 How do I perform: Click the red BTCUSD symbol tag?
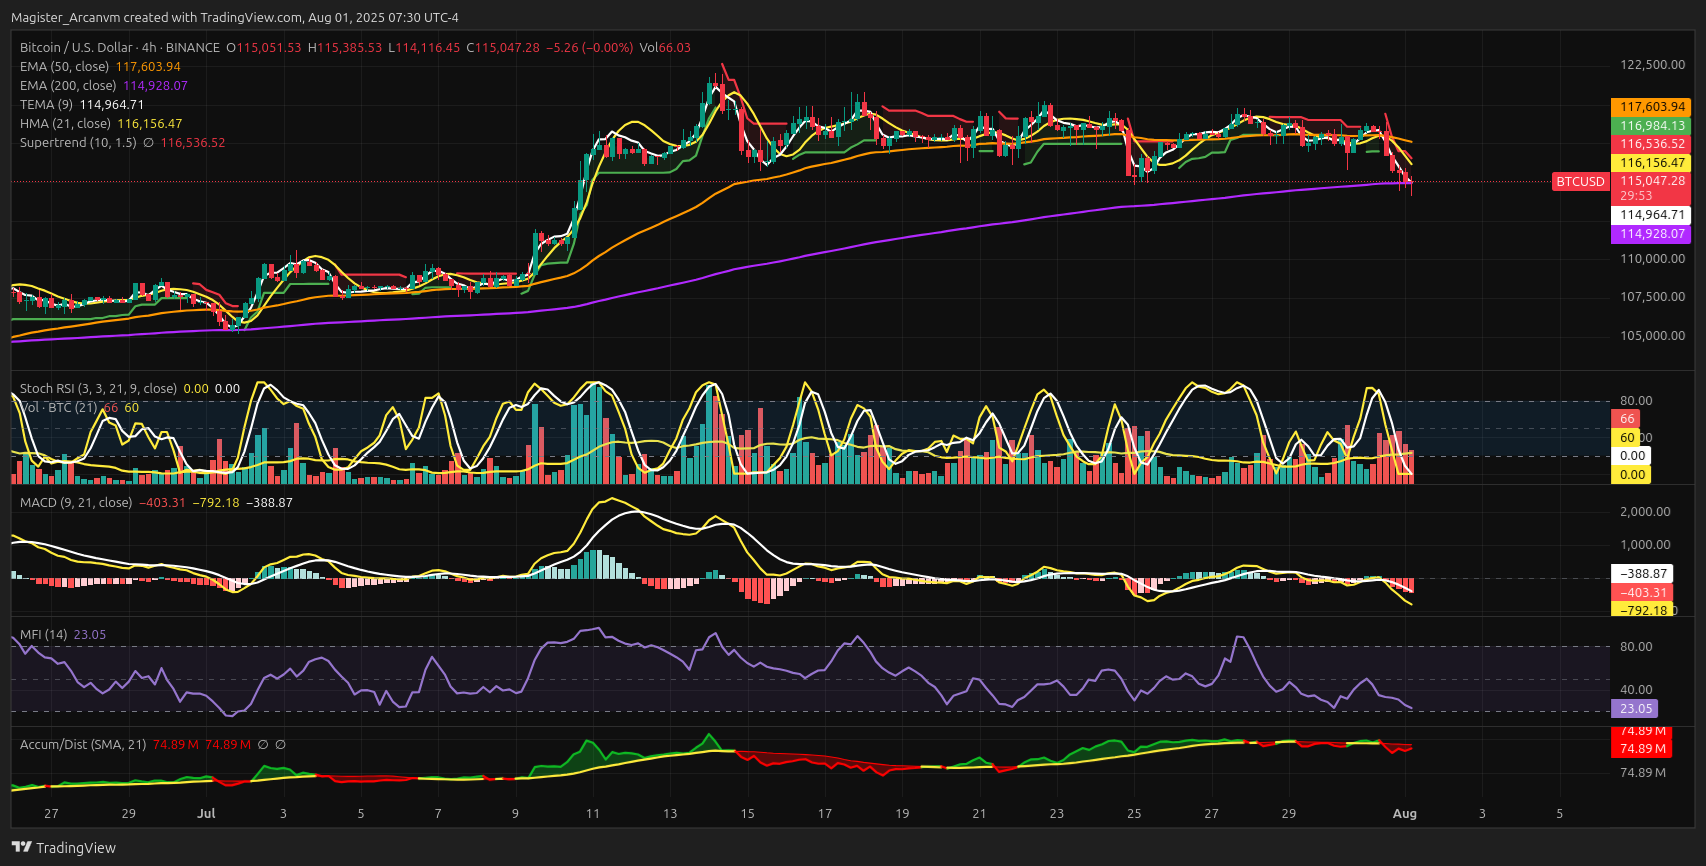click(x=1580, y=181)
